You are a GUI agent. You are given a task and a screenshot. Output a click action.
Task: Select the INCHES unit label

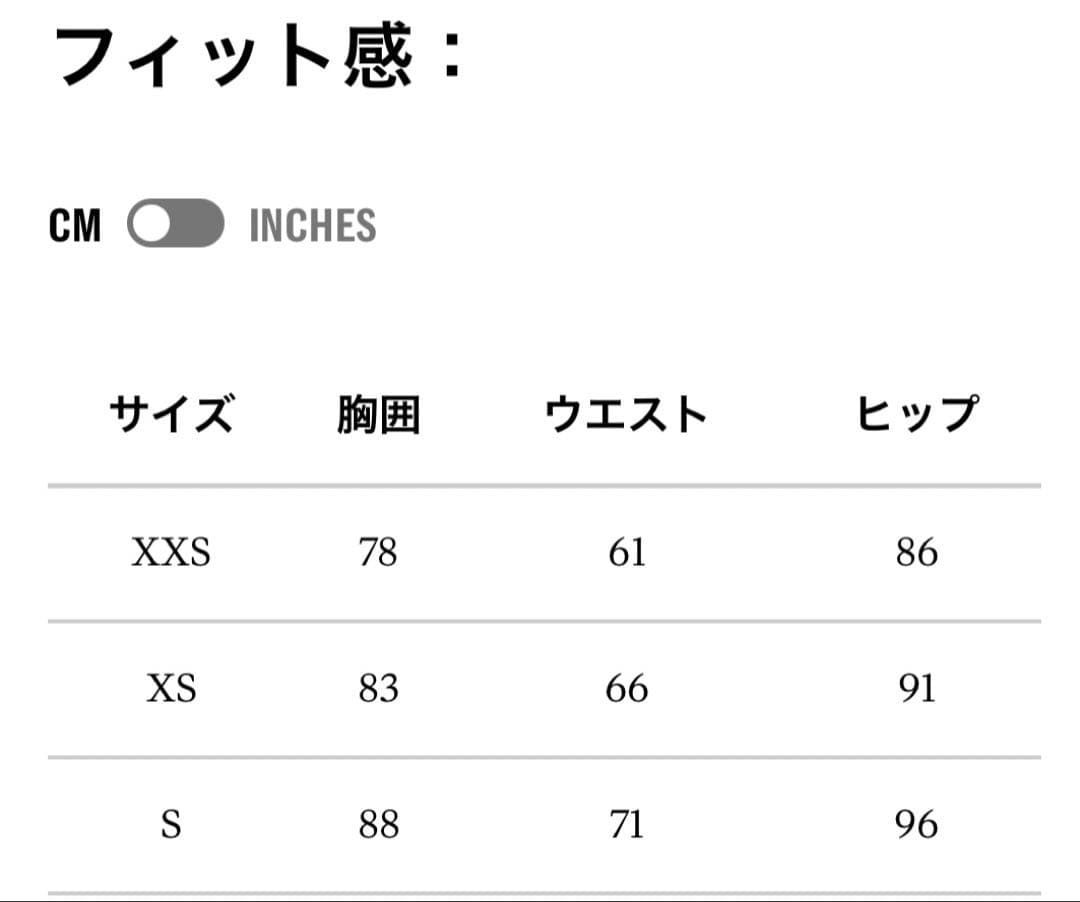pyautogui.click(x=311, y=225)
